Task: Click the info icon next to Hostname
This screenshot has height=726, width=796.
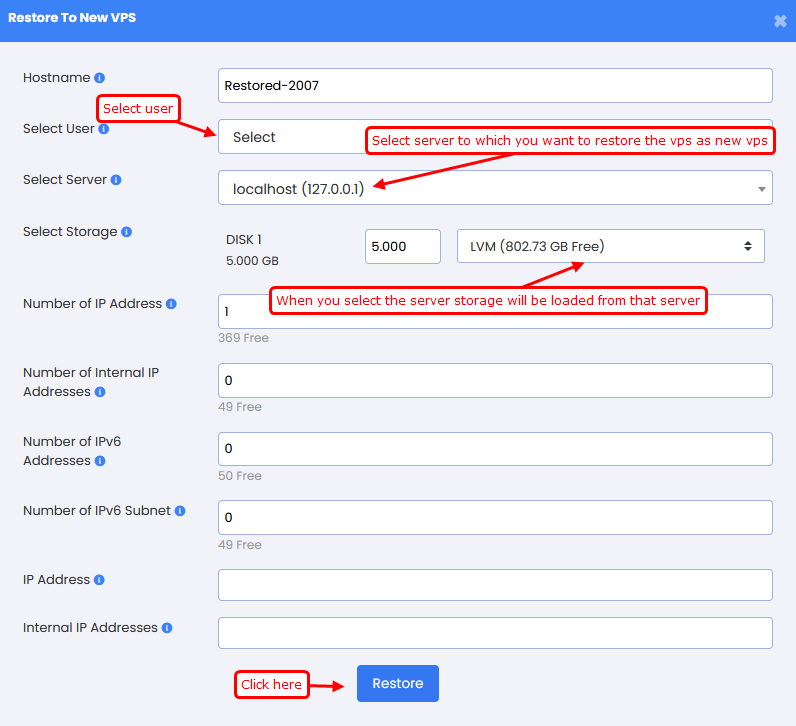Action: click(100, 78)
